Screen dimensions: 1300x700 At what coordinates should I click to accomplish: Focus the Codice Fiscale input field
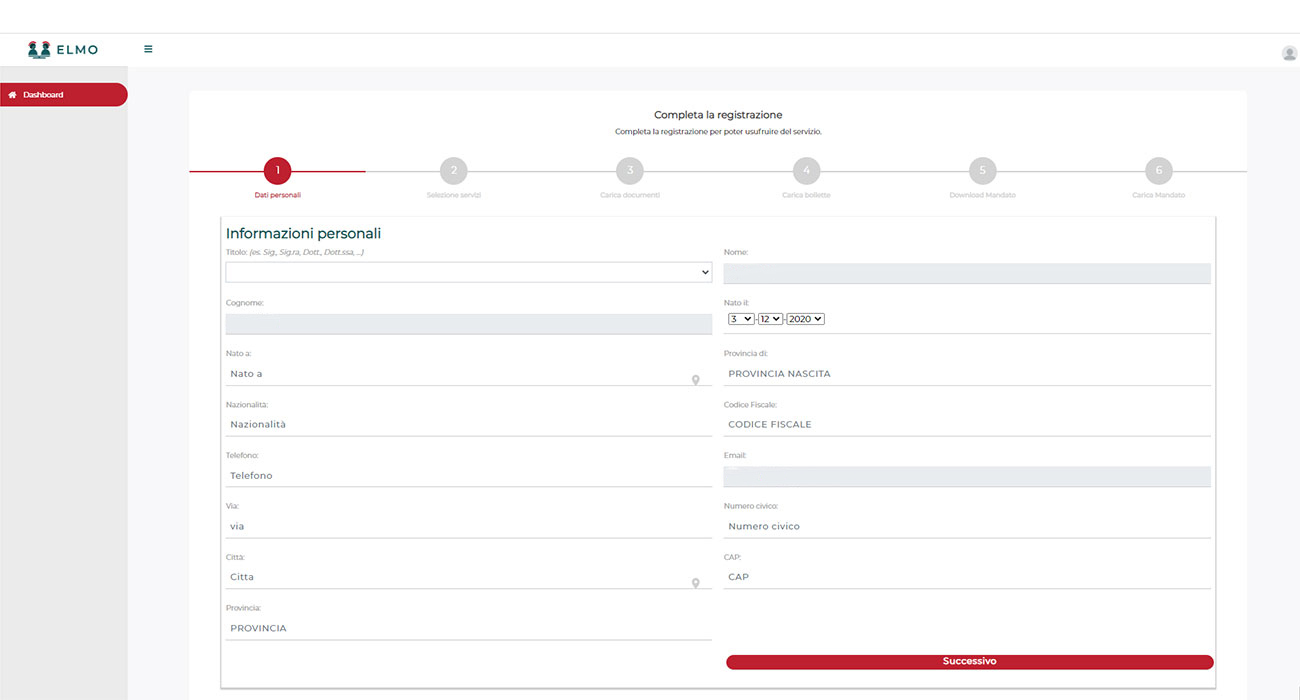pyautogui.click(x=966, y=425)
